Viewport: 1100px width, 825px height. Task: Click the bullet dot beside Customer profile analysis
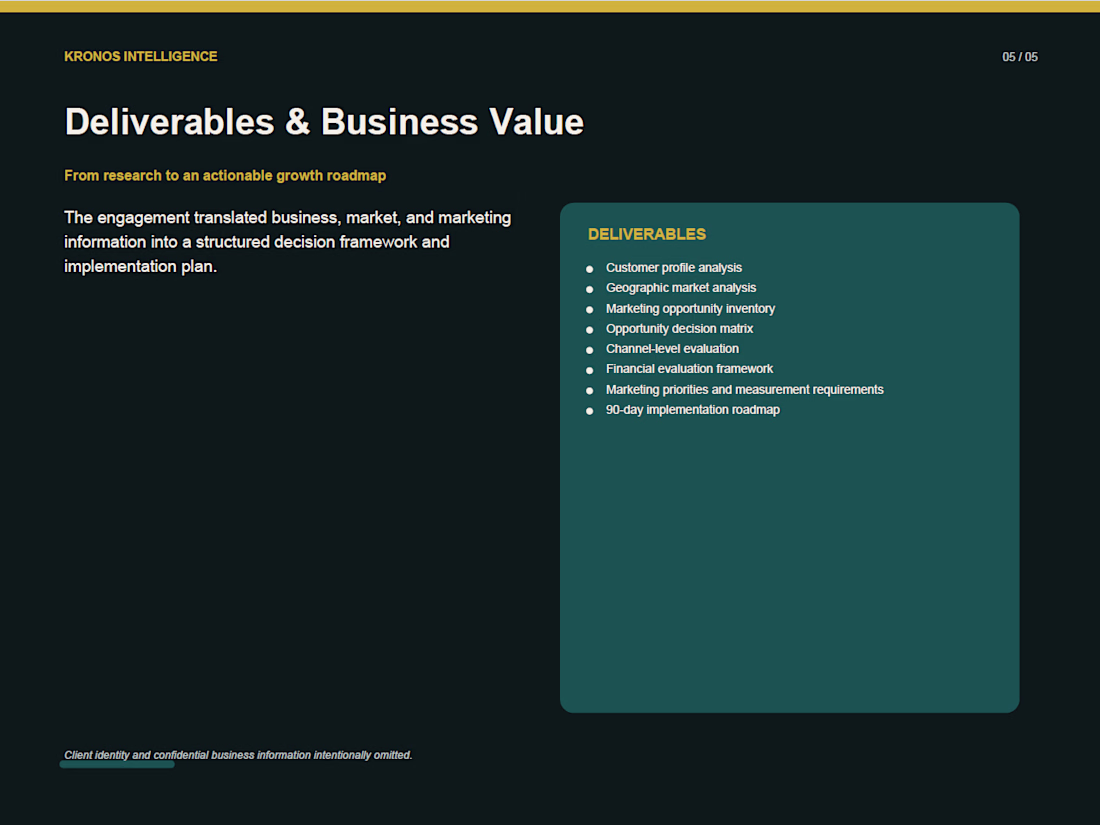pos(589,269)
